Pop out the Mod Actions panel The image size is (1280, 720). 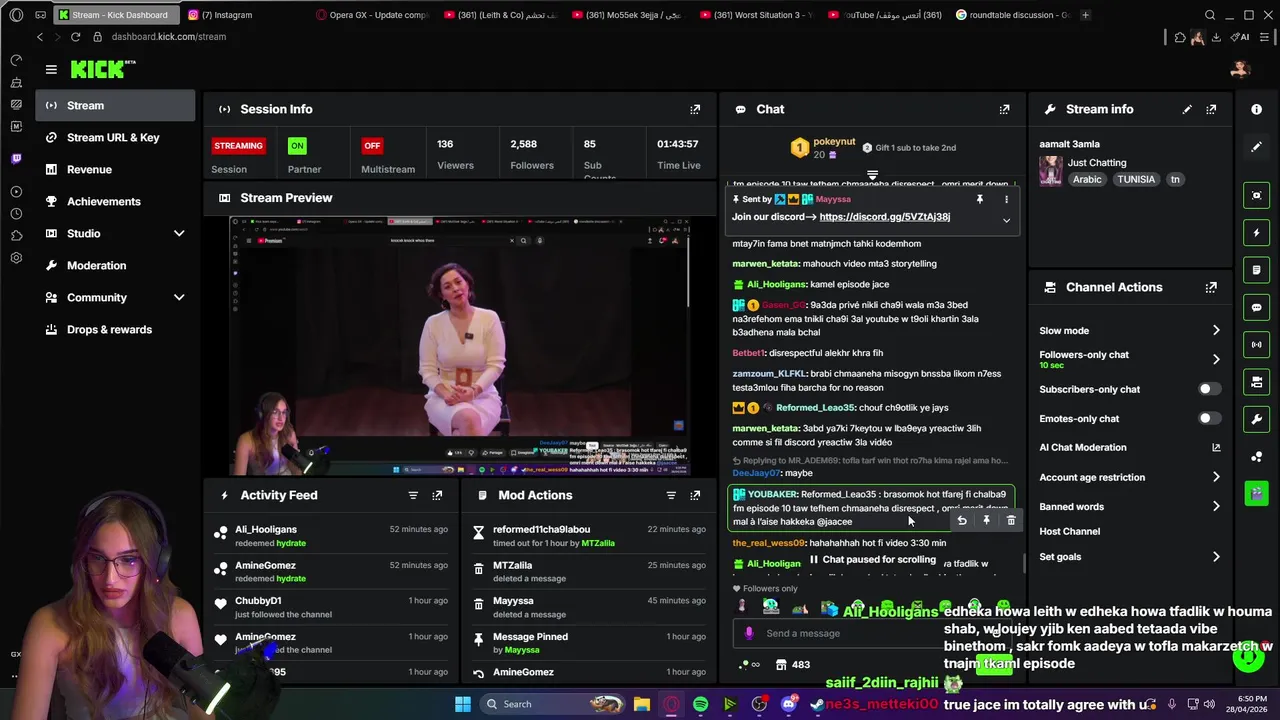point(695,495)
